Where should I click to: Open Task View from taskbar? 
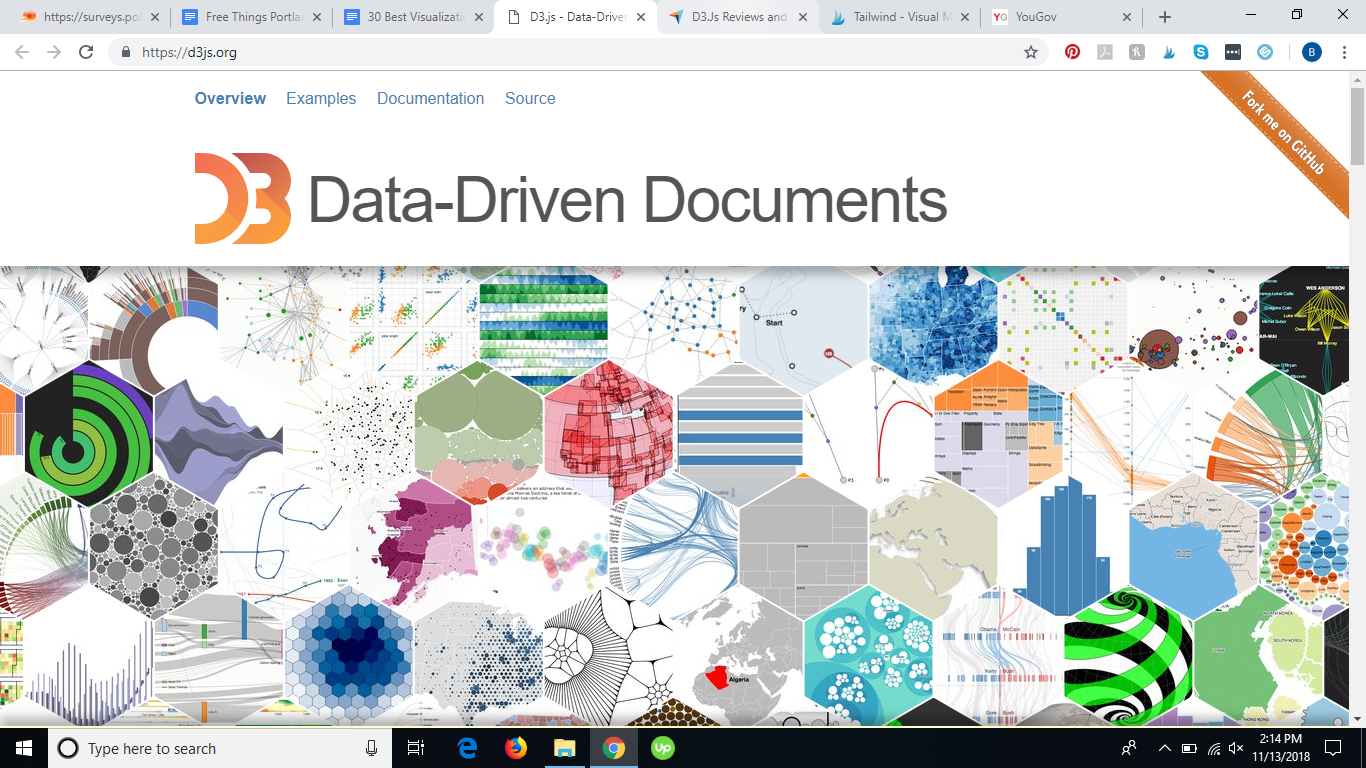click(x=417, y=748)
